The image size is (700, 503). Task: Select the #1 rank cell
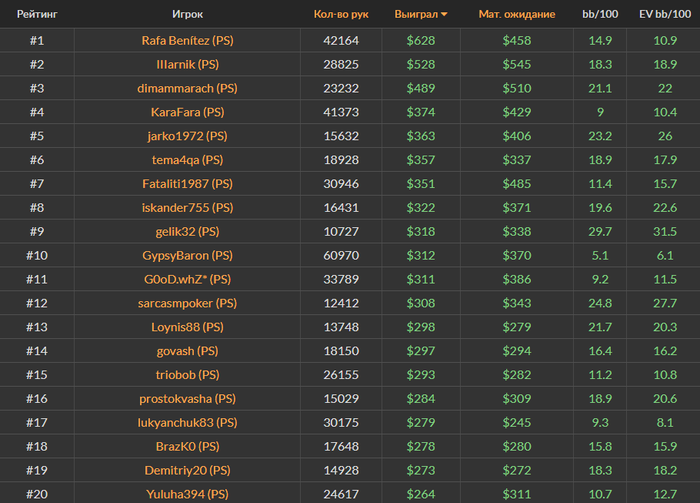click(x=37, y=41)
